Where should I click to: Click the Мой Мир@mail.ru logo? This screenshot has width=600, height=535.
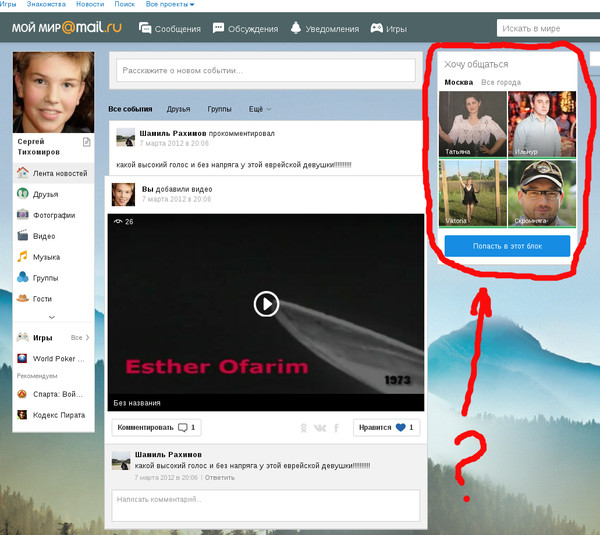pyautogui.click(x=67, y=28)
